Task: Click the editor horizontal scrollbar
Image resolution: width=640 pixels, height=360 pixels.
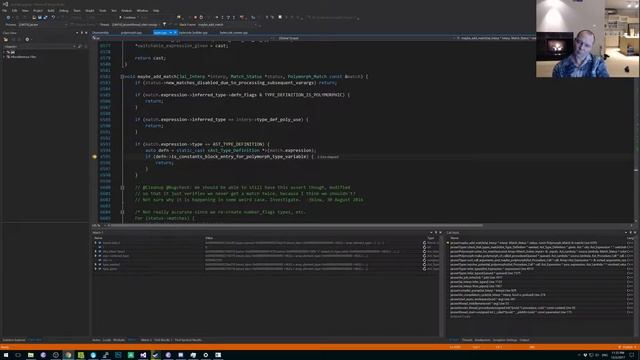Action: pyautogui.click(x=296, y=225)
